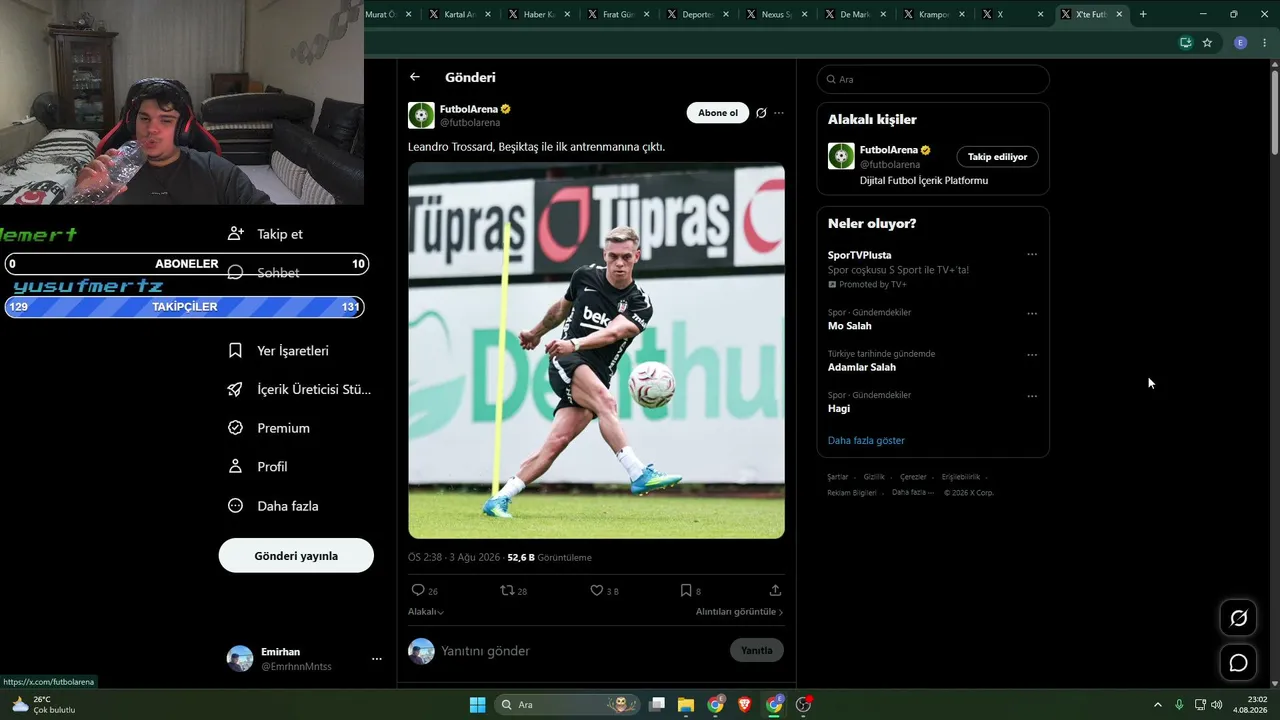
Task: Click the Windows taskbar search box
Action: coord(569,705)
